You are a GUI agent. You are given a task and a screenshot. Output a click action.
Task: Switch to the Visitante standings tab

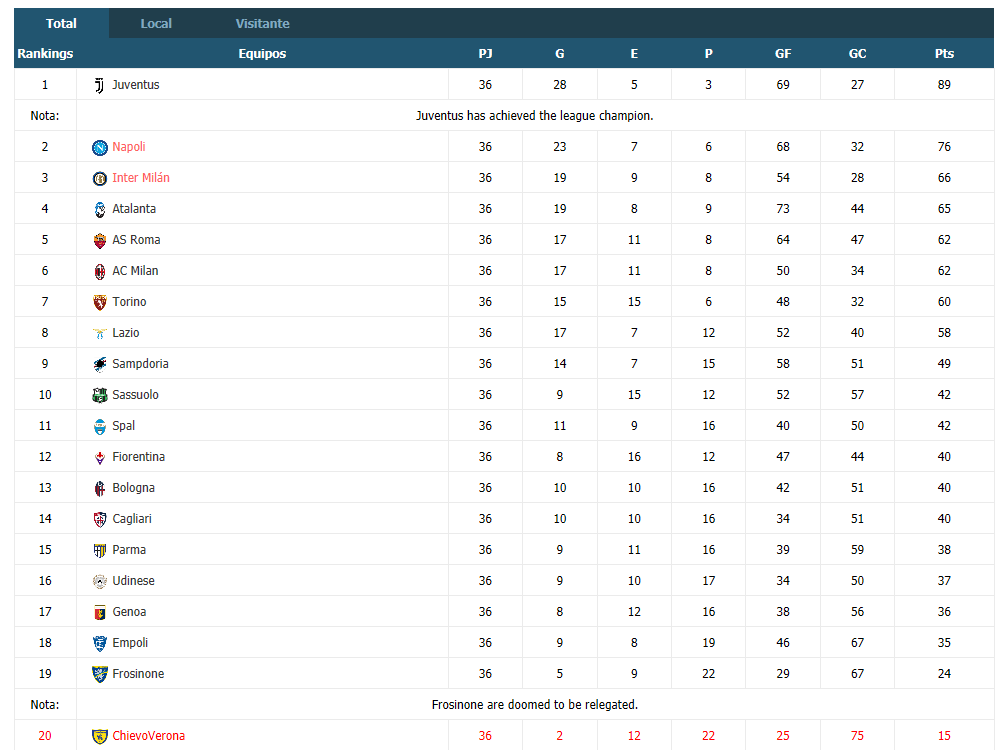pyautogui.click(x=262, y=24)
